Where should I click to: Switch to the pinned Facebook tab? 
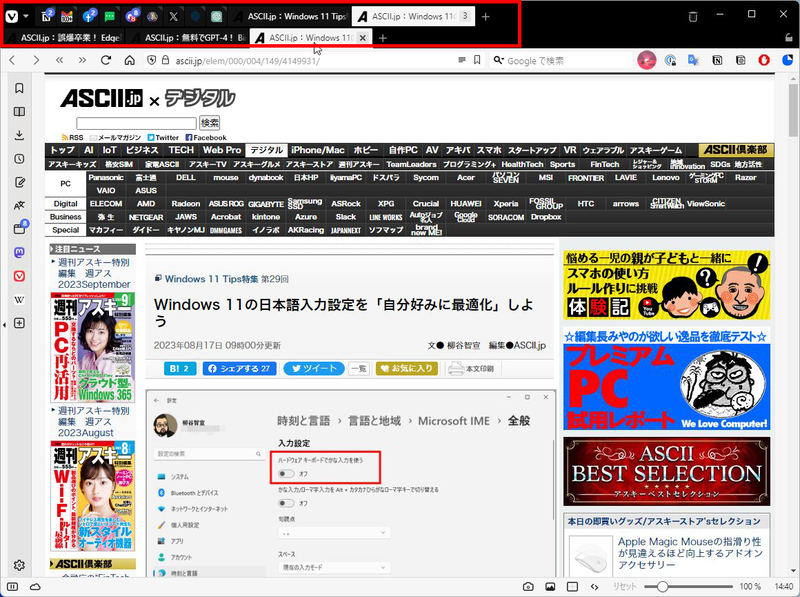coord(89,16)
